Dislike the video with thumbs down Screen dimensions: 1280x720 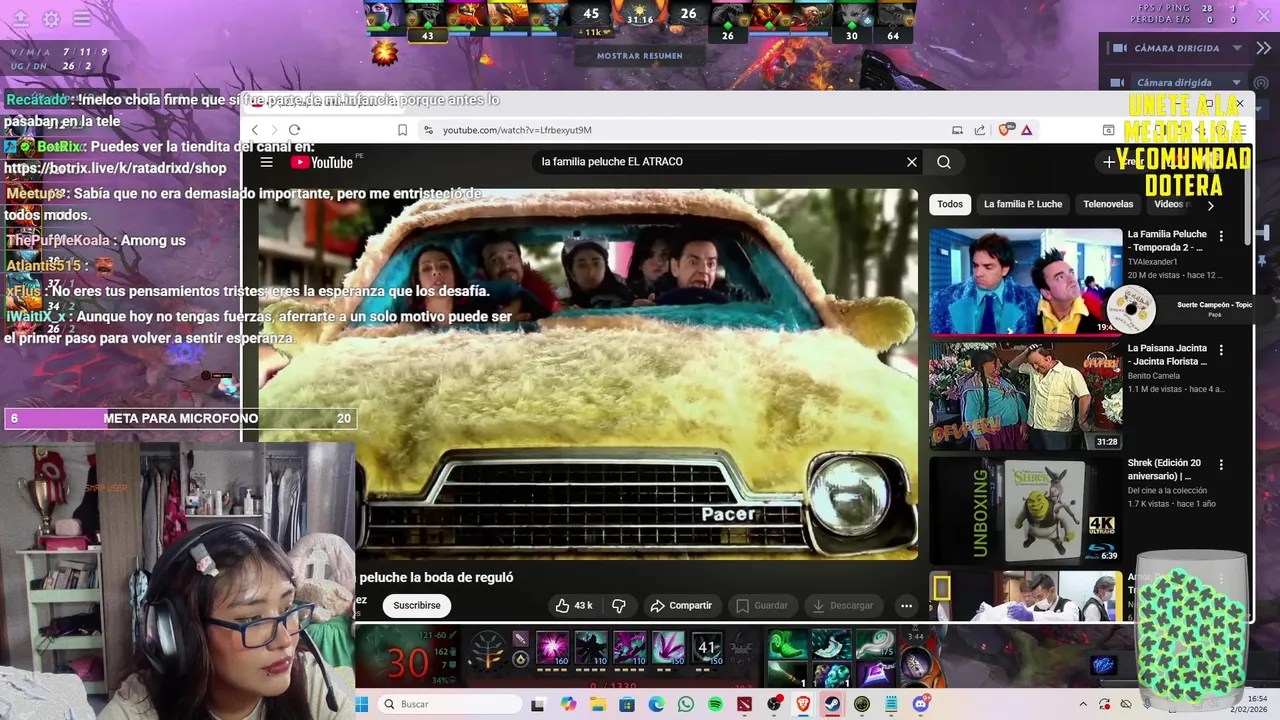coord(619,605)
